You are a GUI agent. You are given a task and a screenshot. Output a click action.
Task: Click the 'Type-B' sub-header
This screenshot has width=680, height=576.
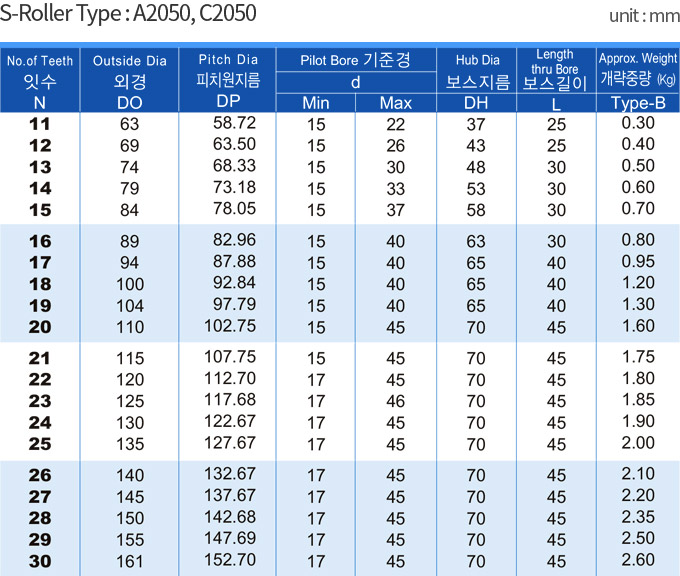tap(638, 103)
